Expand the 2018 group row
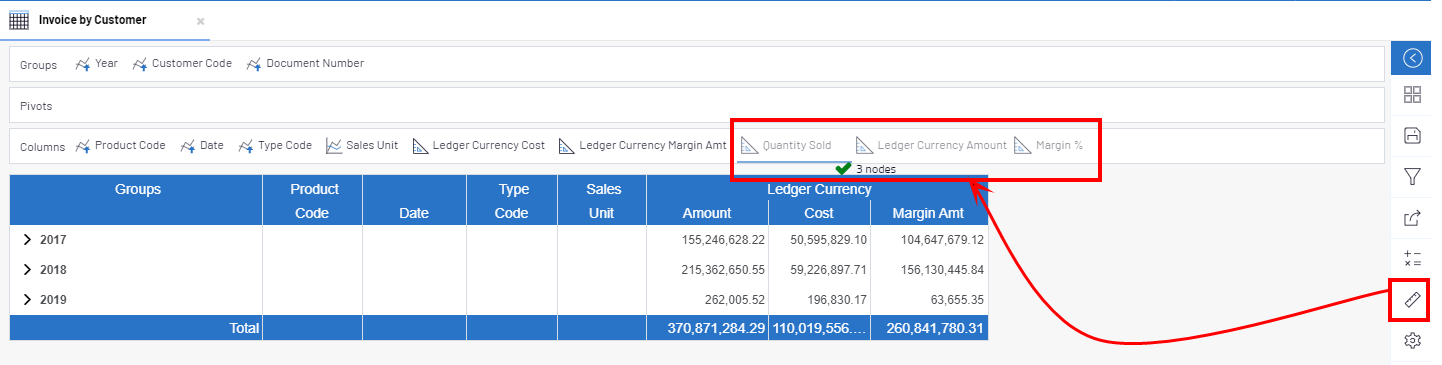The height and width of the screenshot is (365, 1442). coord(28,270)
